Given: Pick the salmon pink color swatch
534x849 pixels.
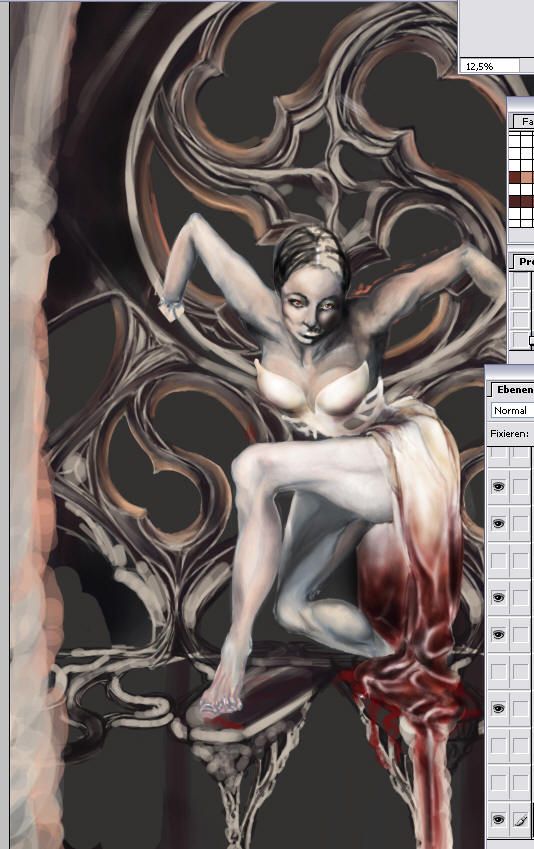Looking at the screenshot, I should [526, 178].
